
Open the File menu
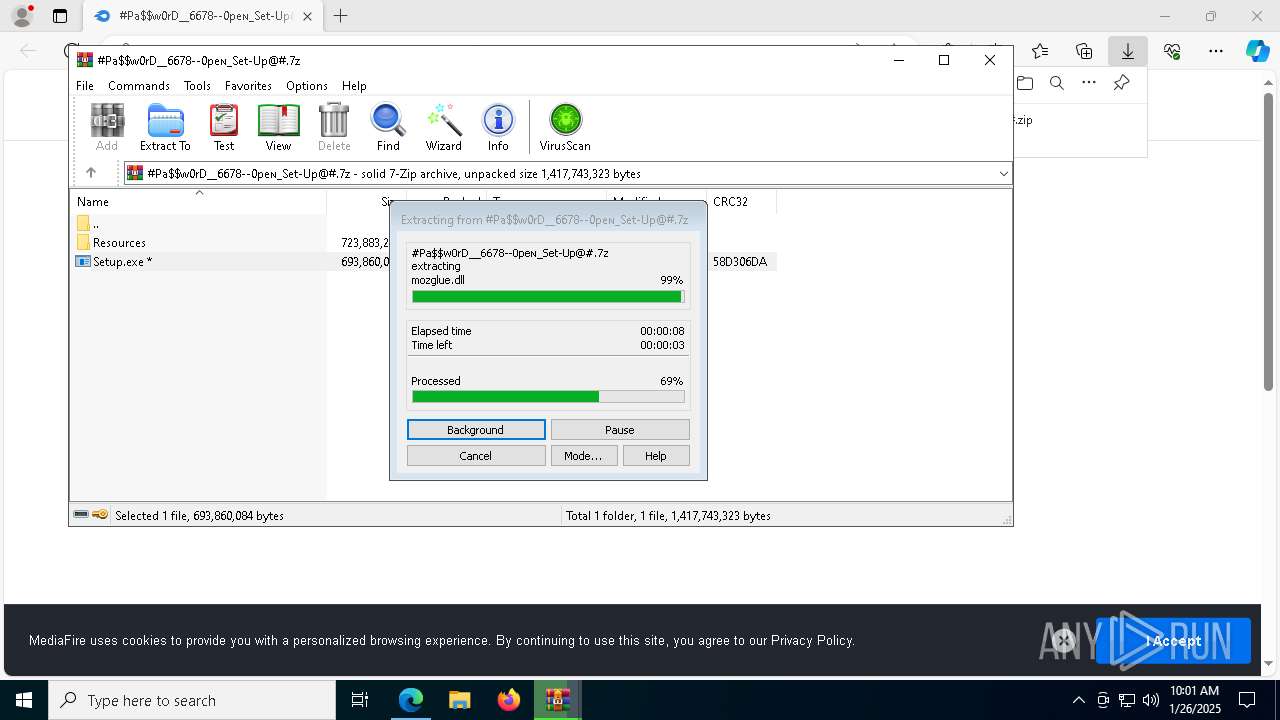tap(85, 86)
